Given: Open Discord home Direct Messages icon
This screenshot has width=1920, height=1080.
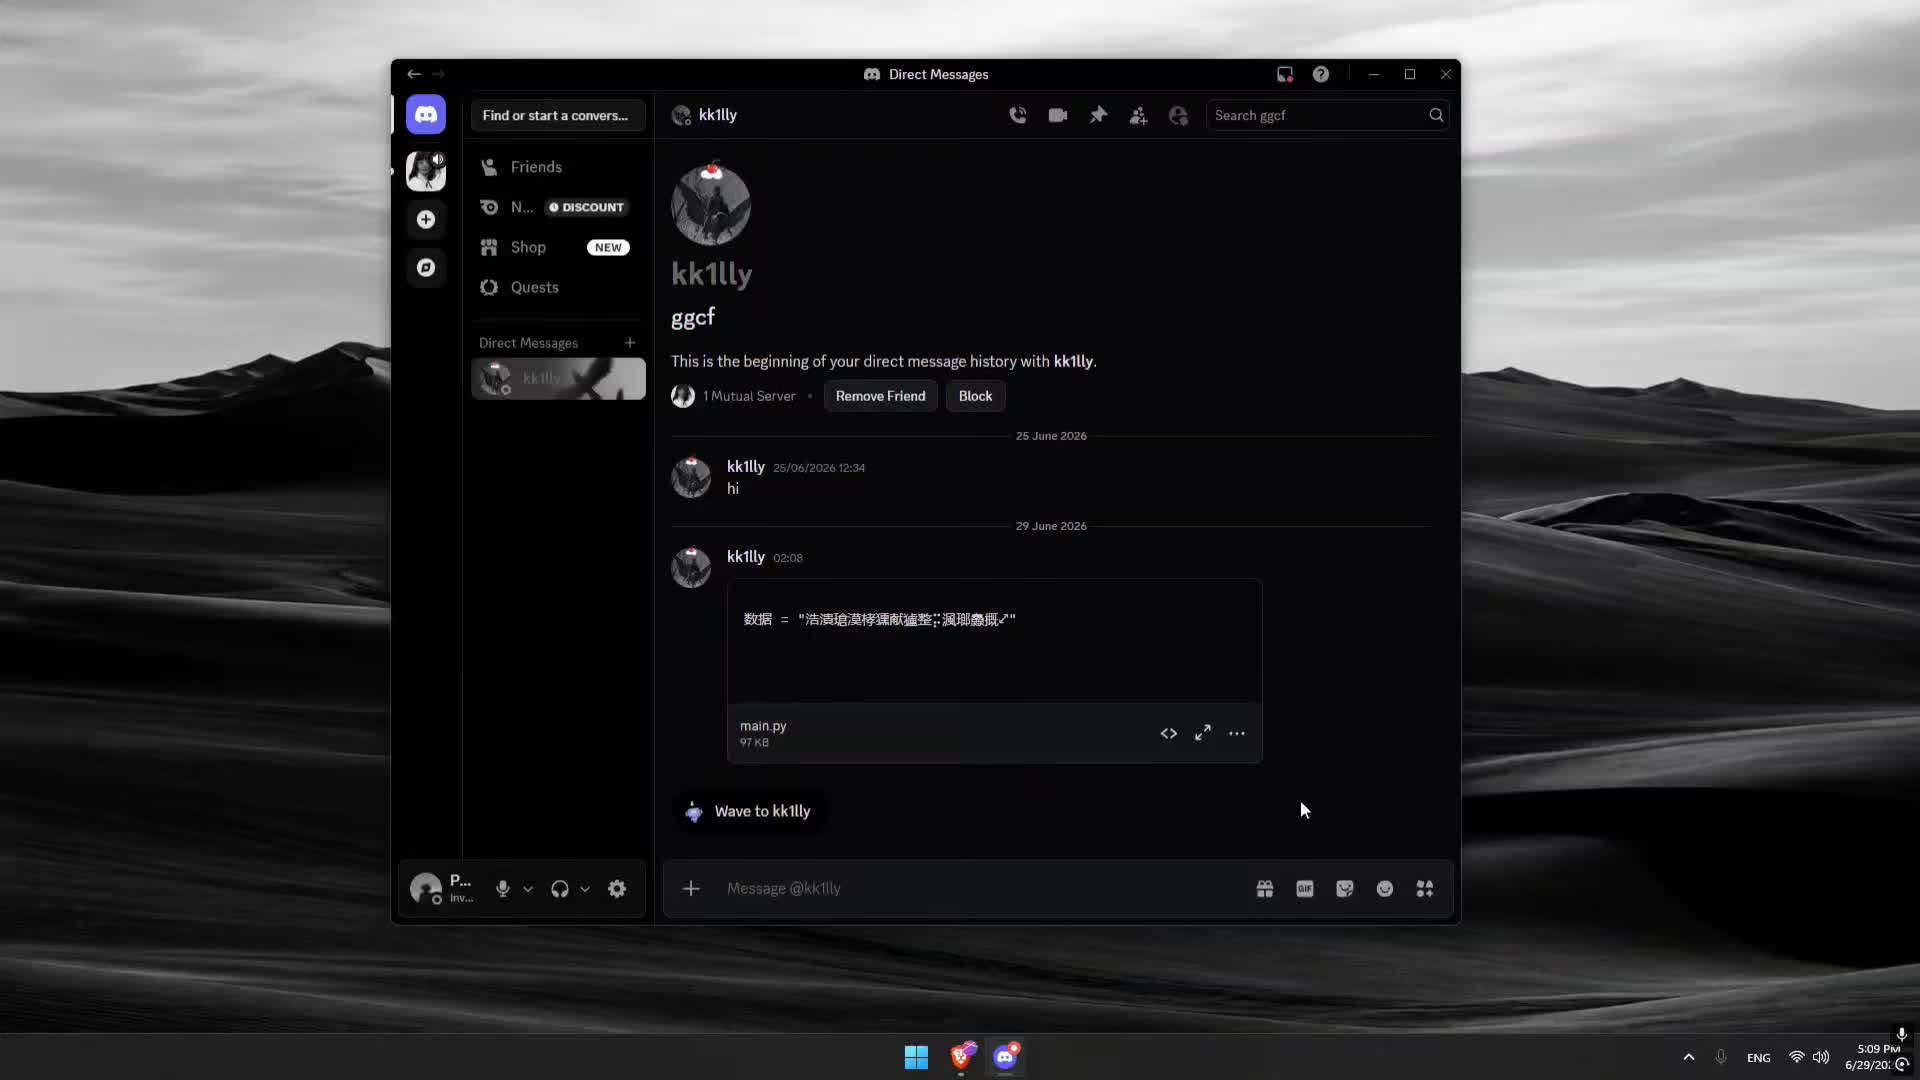Looking at the screenshot, I should (426, 115).
